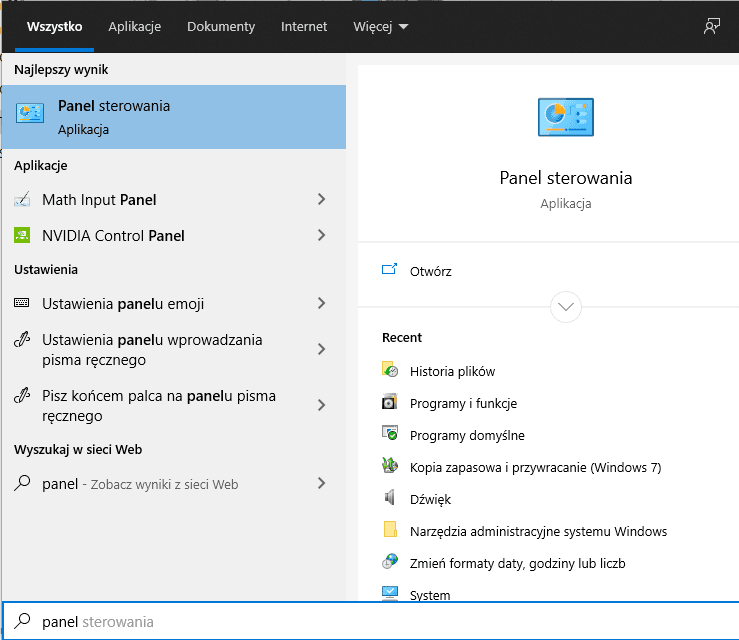Open the NVIDIA Control Panel result
This screenshot has width=739, height=640.
[x=174, y=235]
